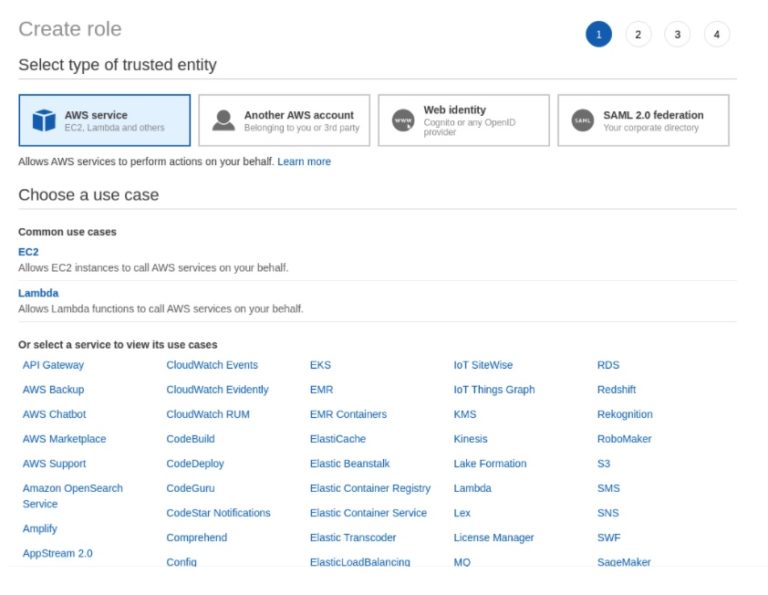768x595 pixels.
Task: Open EKS service
Action: (x=320, y=365)
